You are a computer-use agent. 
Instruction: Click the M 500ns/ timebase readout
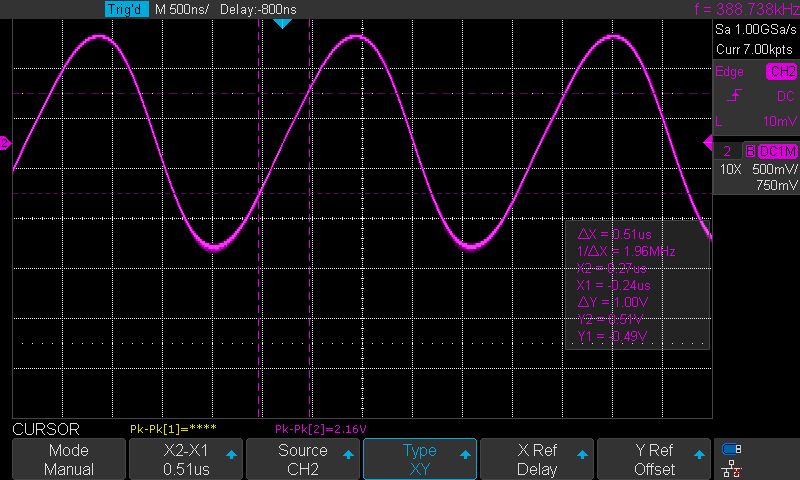click(x=182, y=9)
